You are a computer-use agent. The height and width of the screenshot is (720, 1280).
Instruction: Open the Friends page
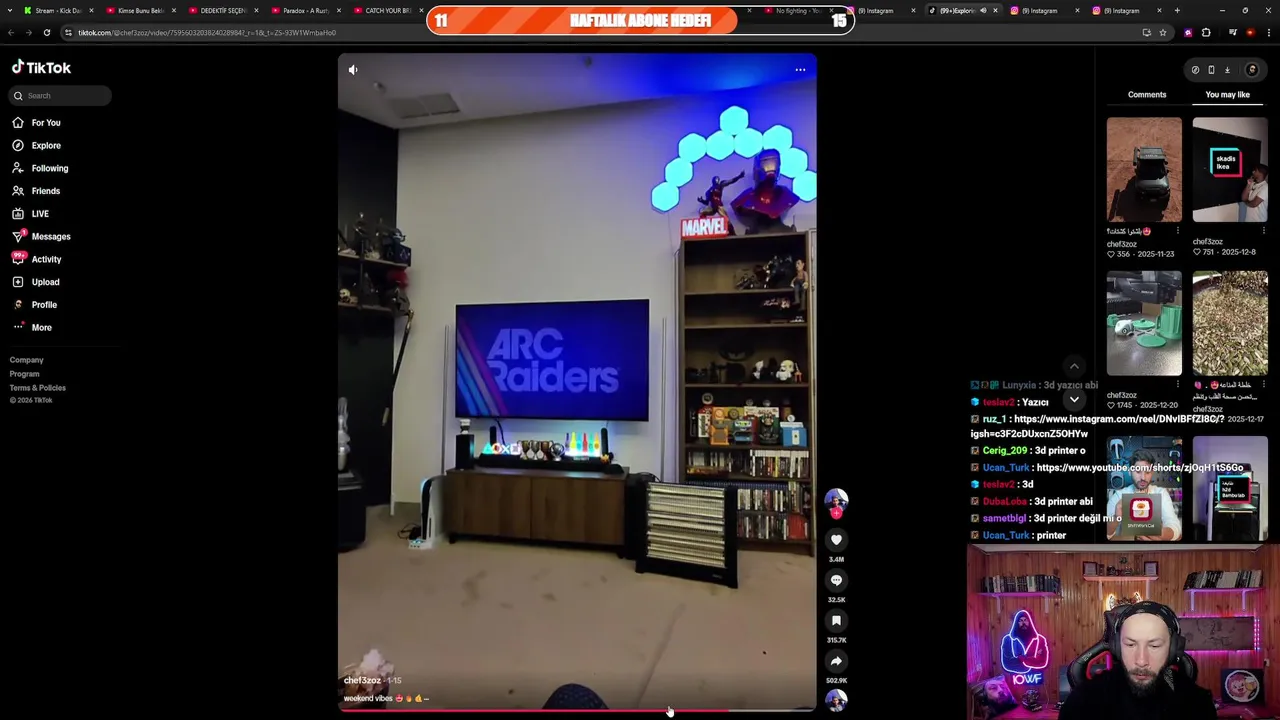click(45, 191)
